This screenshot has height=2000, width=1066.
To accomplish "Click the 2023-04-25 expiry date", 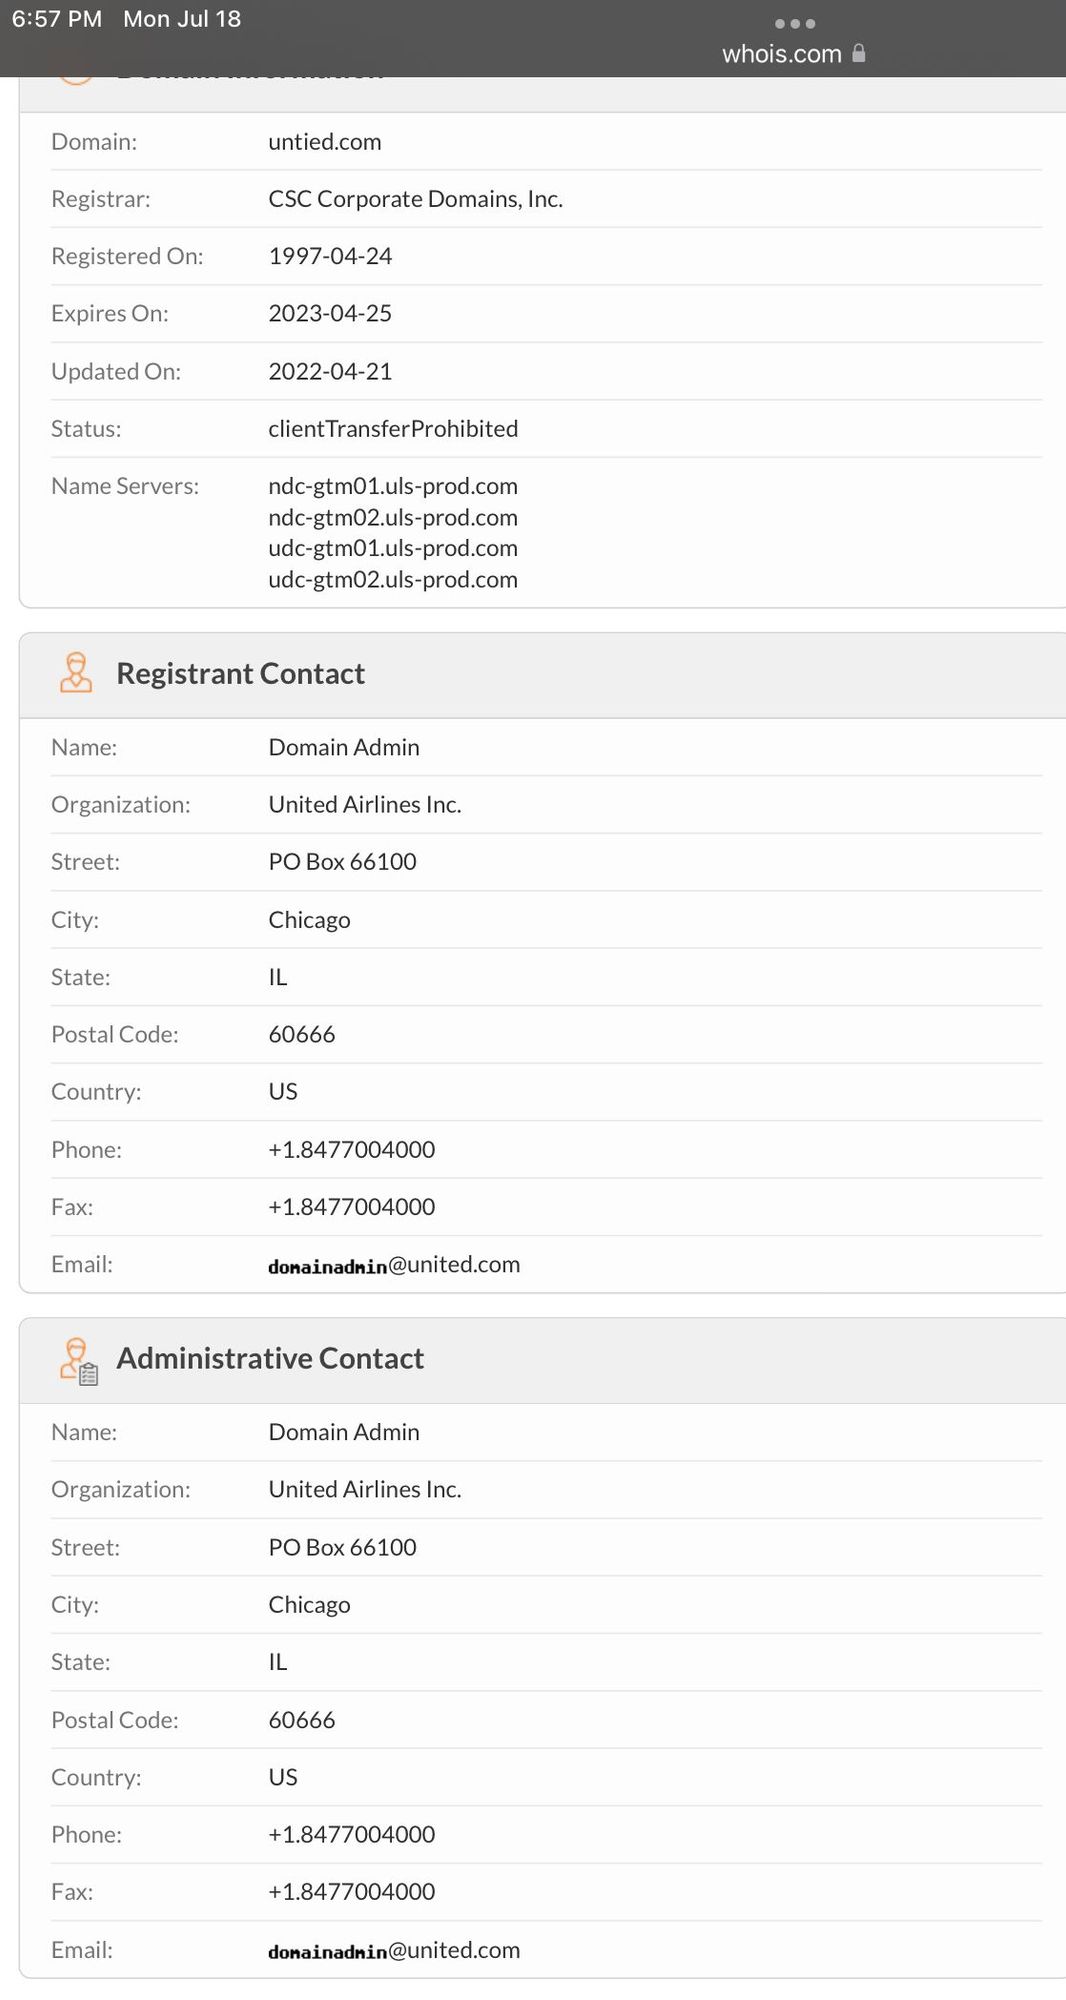I will tap(330, 314).
